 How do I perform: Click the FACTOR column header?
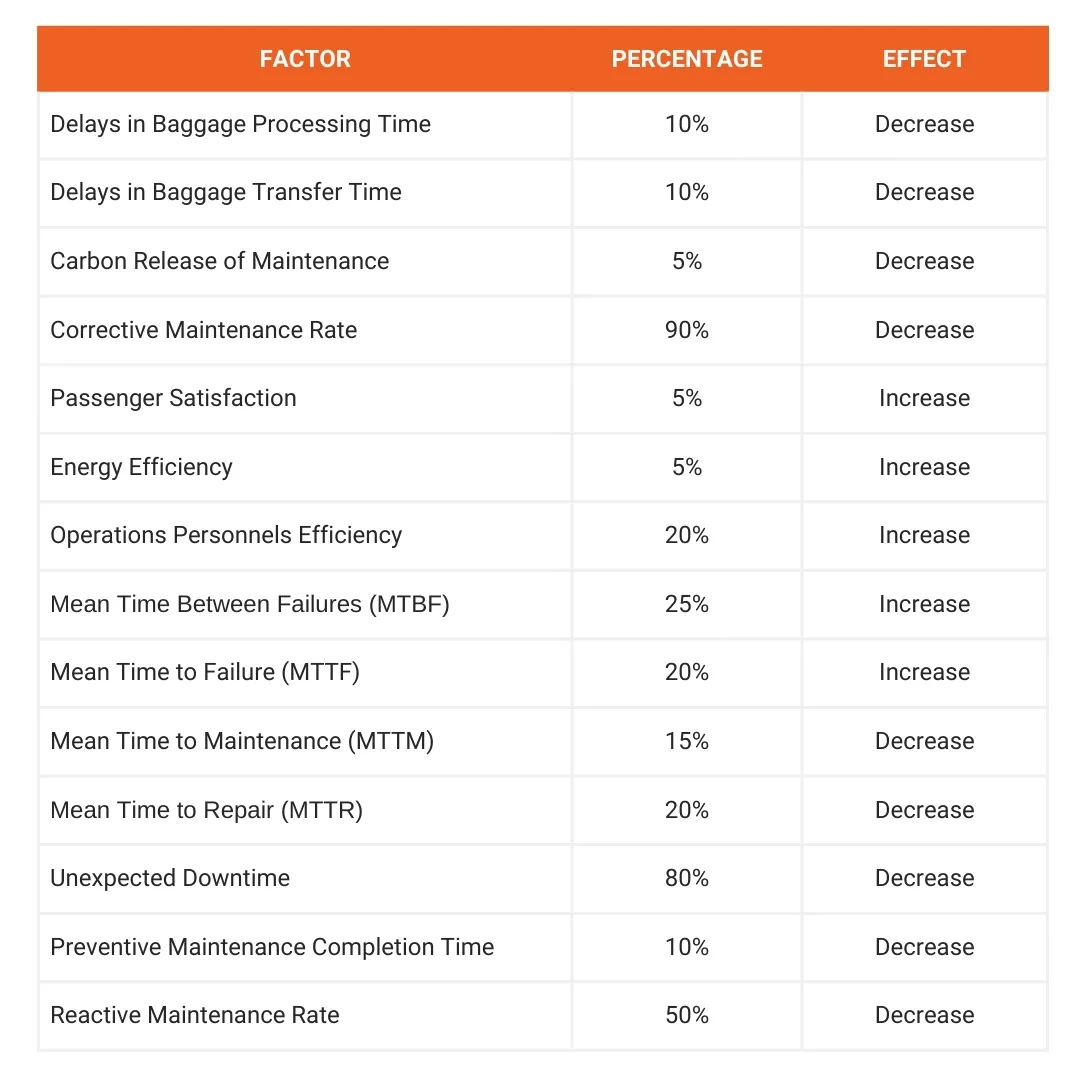pos(305,59)
